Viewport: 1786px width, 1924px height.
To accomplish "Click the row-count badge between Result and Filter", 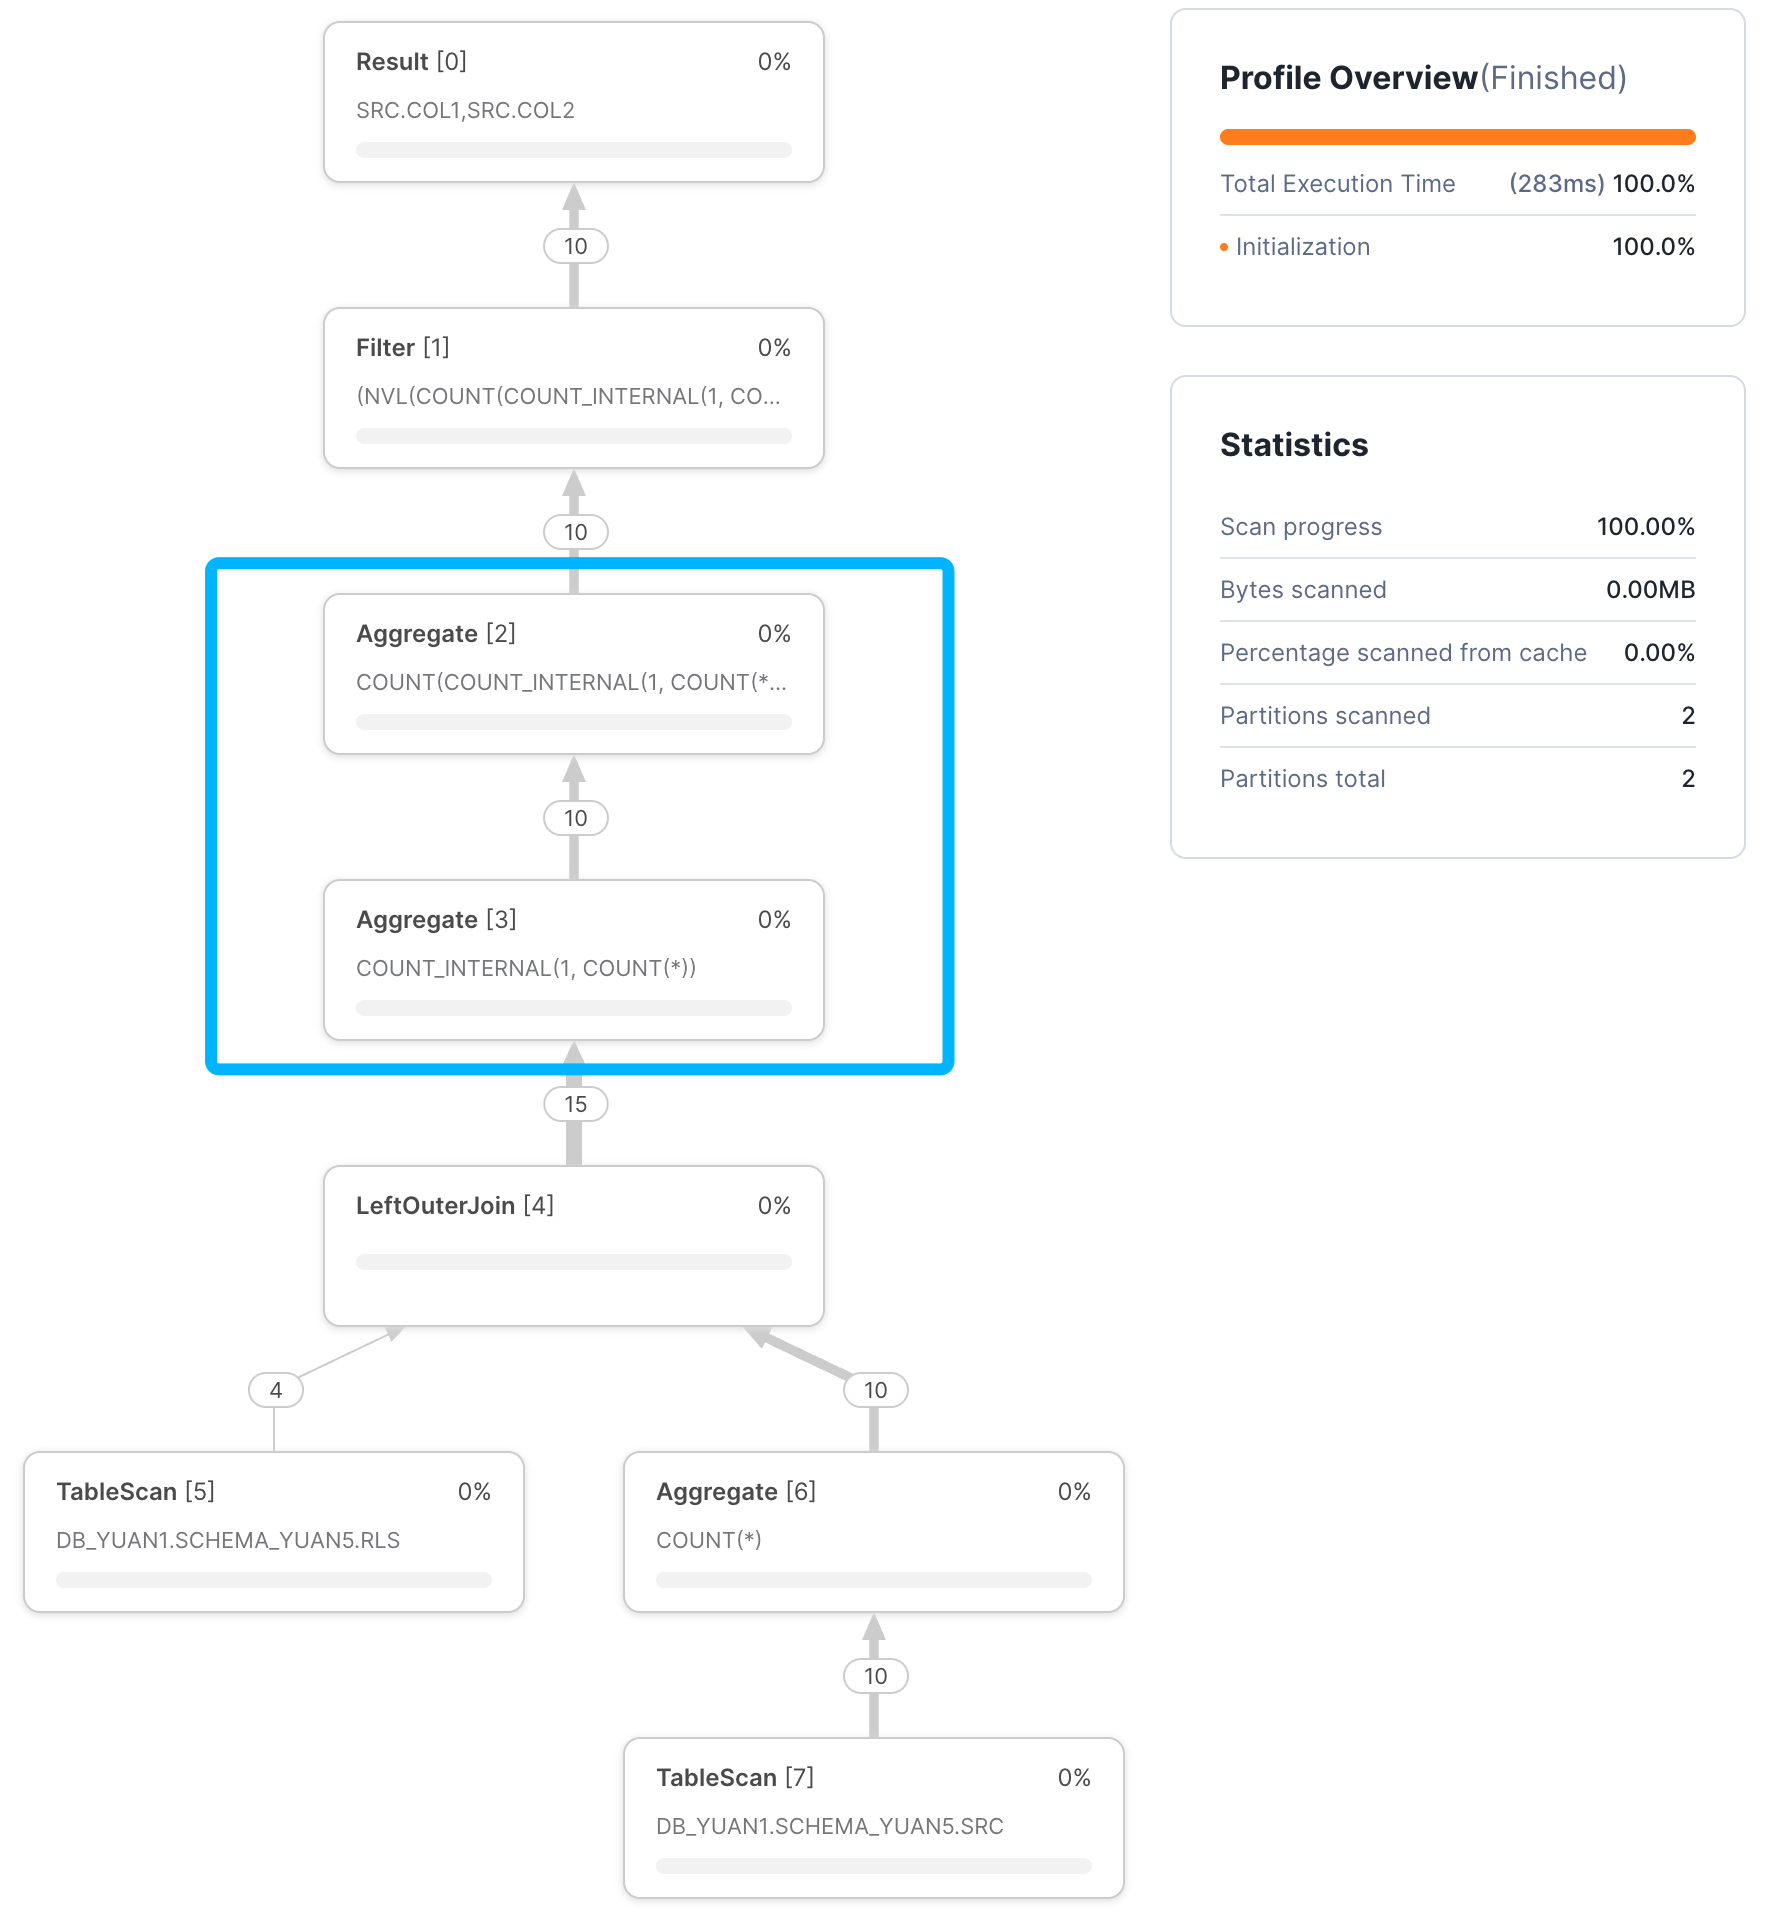I will [575, 246].
